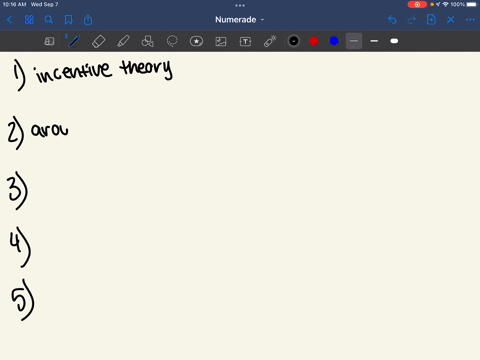
Task: Select the medium stroke width
Action: pyautogui.click(x=374, y=41)
